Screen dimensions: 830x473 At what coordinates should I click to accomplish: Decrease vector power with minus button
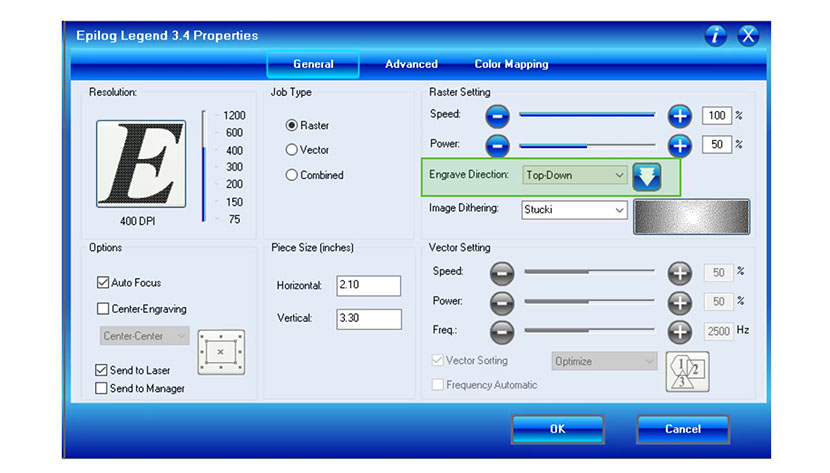[x=501, y=303]
